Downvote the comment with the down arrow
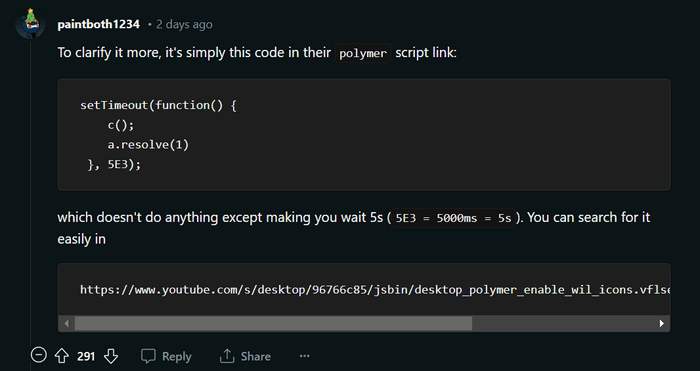 click(111, 356)
